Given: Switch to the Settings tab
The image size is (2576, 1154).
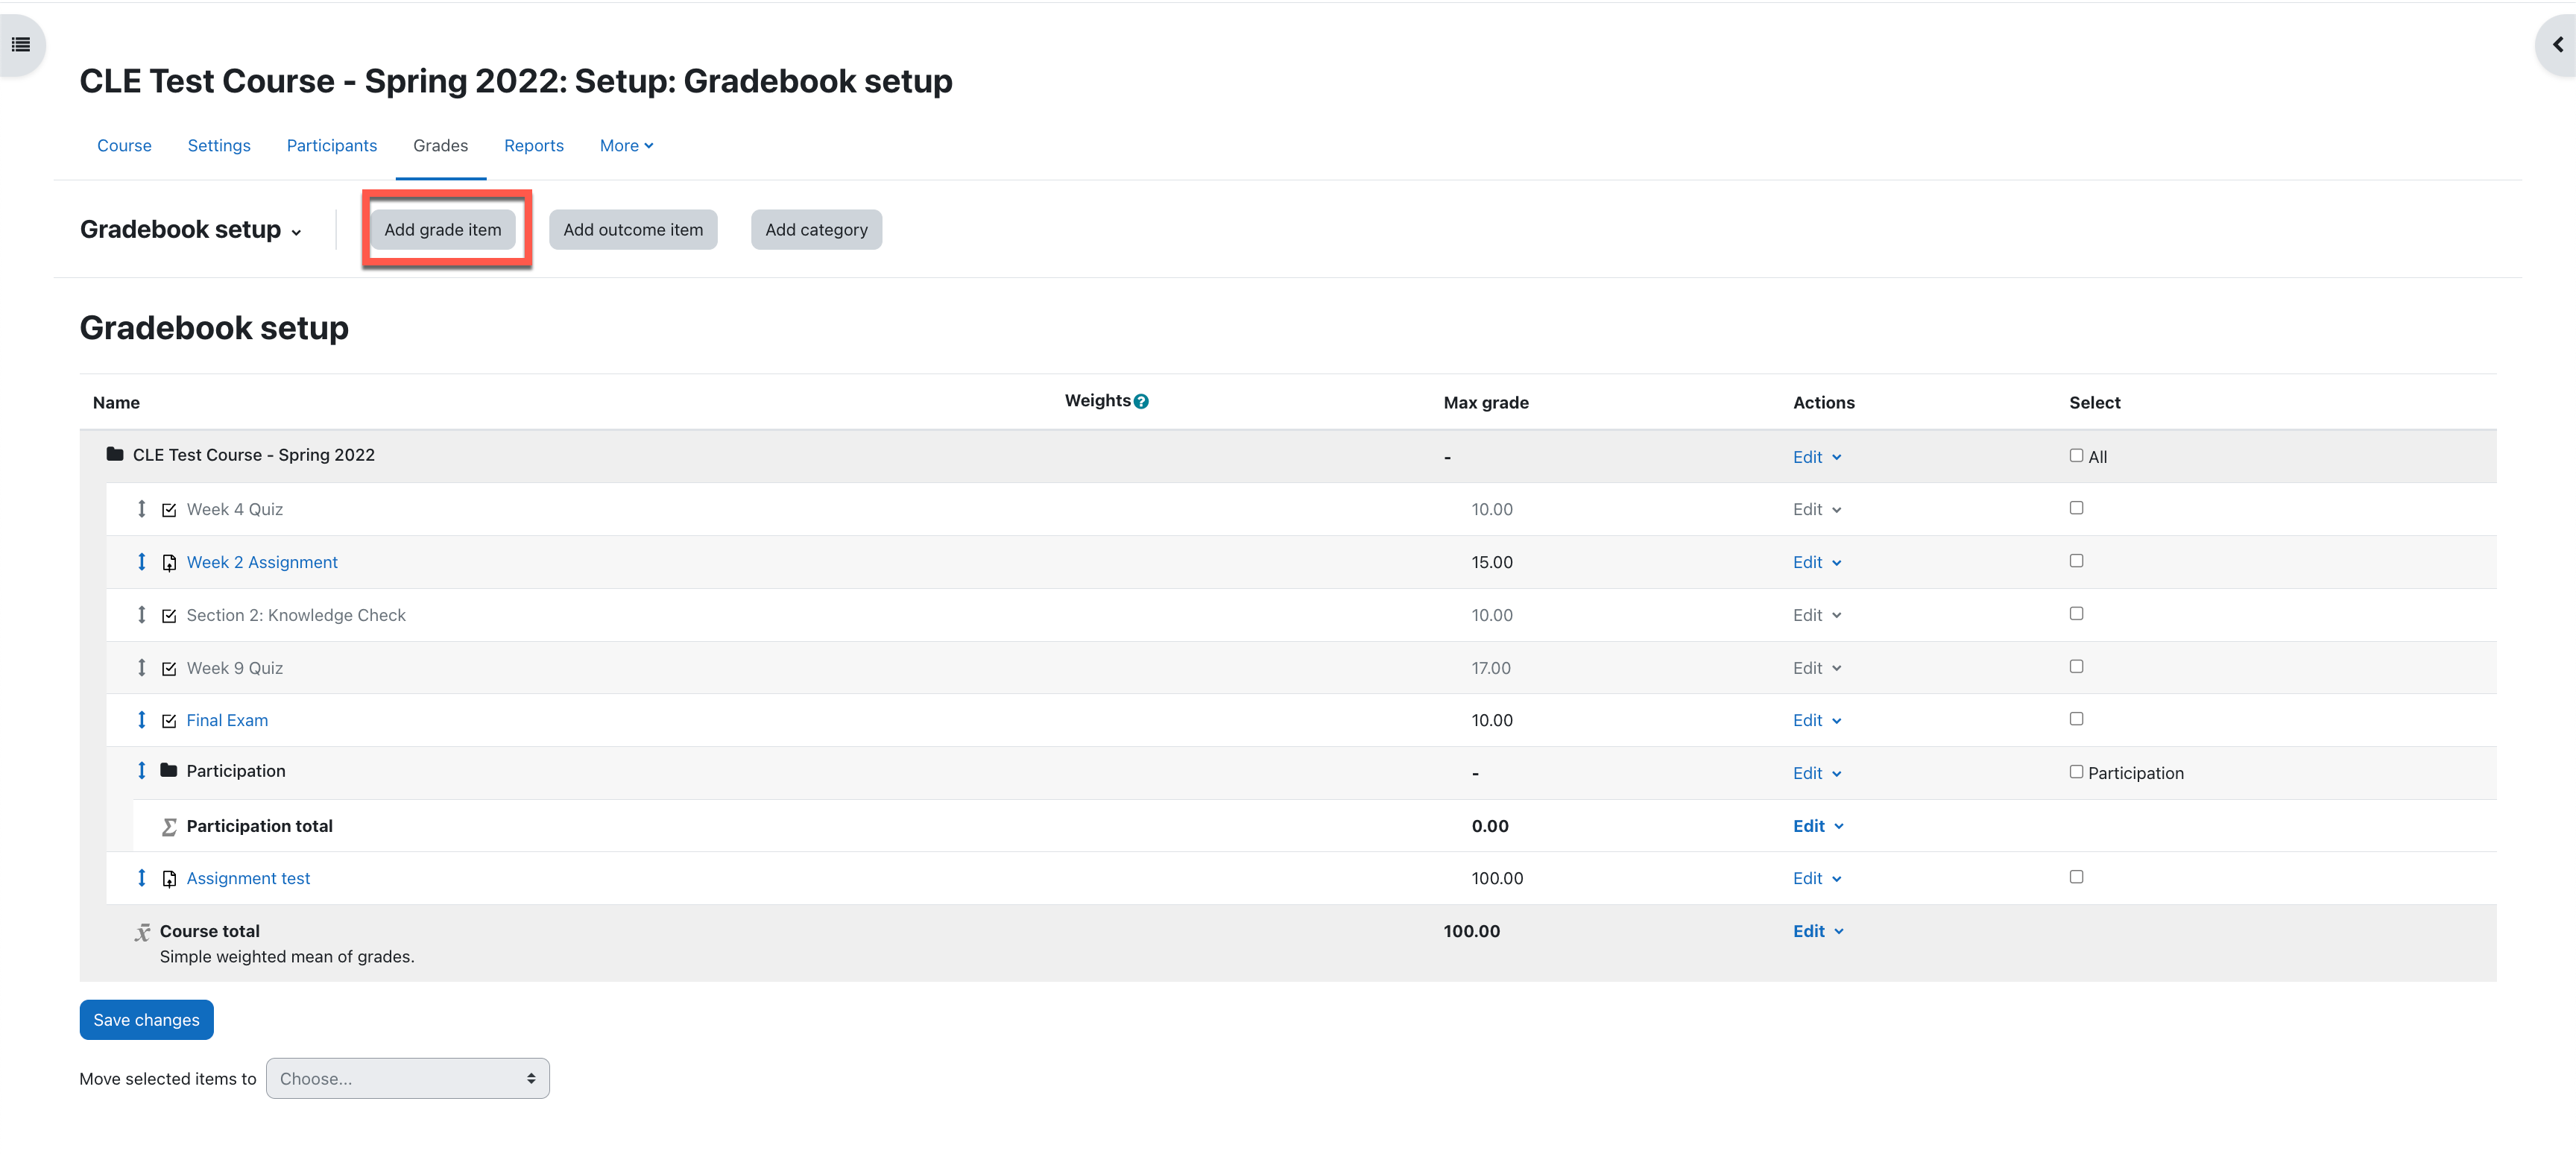Looking at the screenshot, I should point(219,146).
